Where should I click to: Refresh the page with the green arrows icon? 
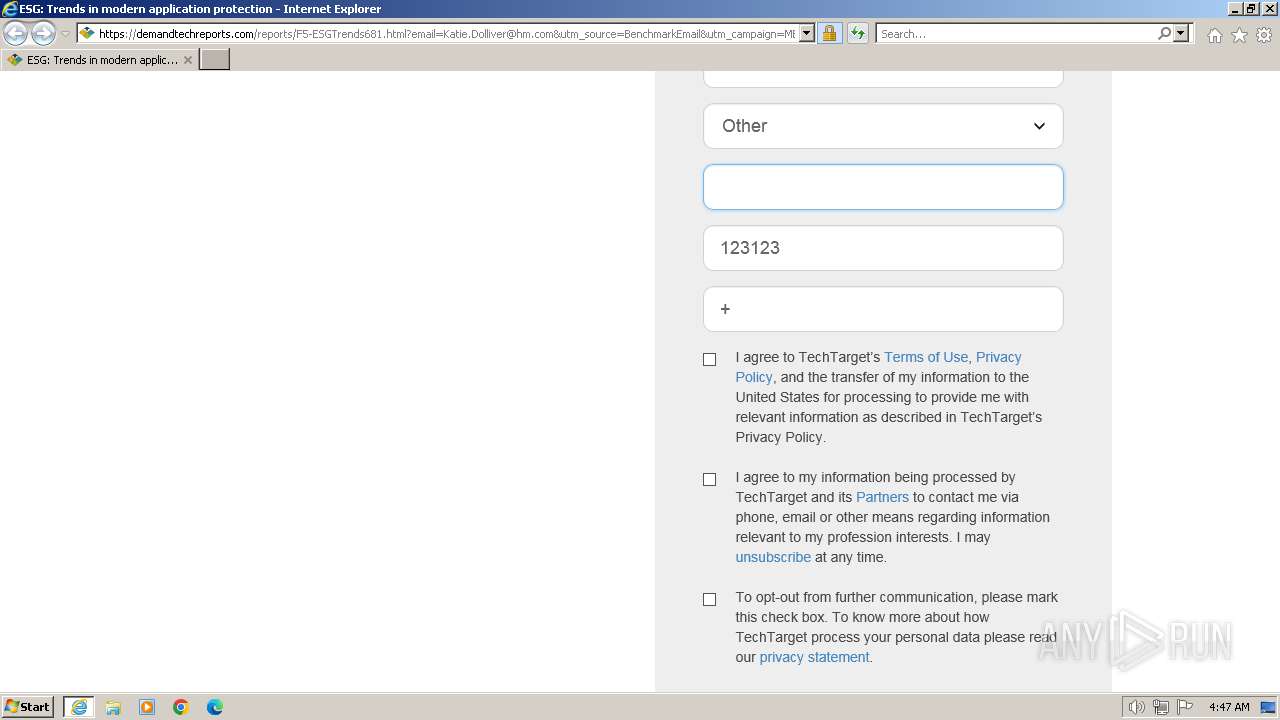pyautogui.click(x=857, y=34)
